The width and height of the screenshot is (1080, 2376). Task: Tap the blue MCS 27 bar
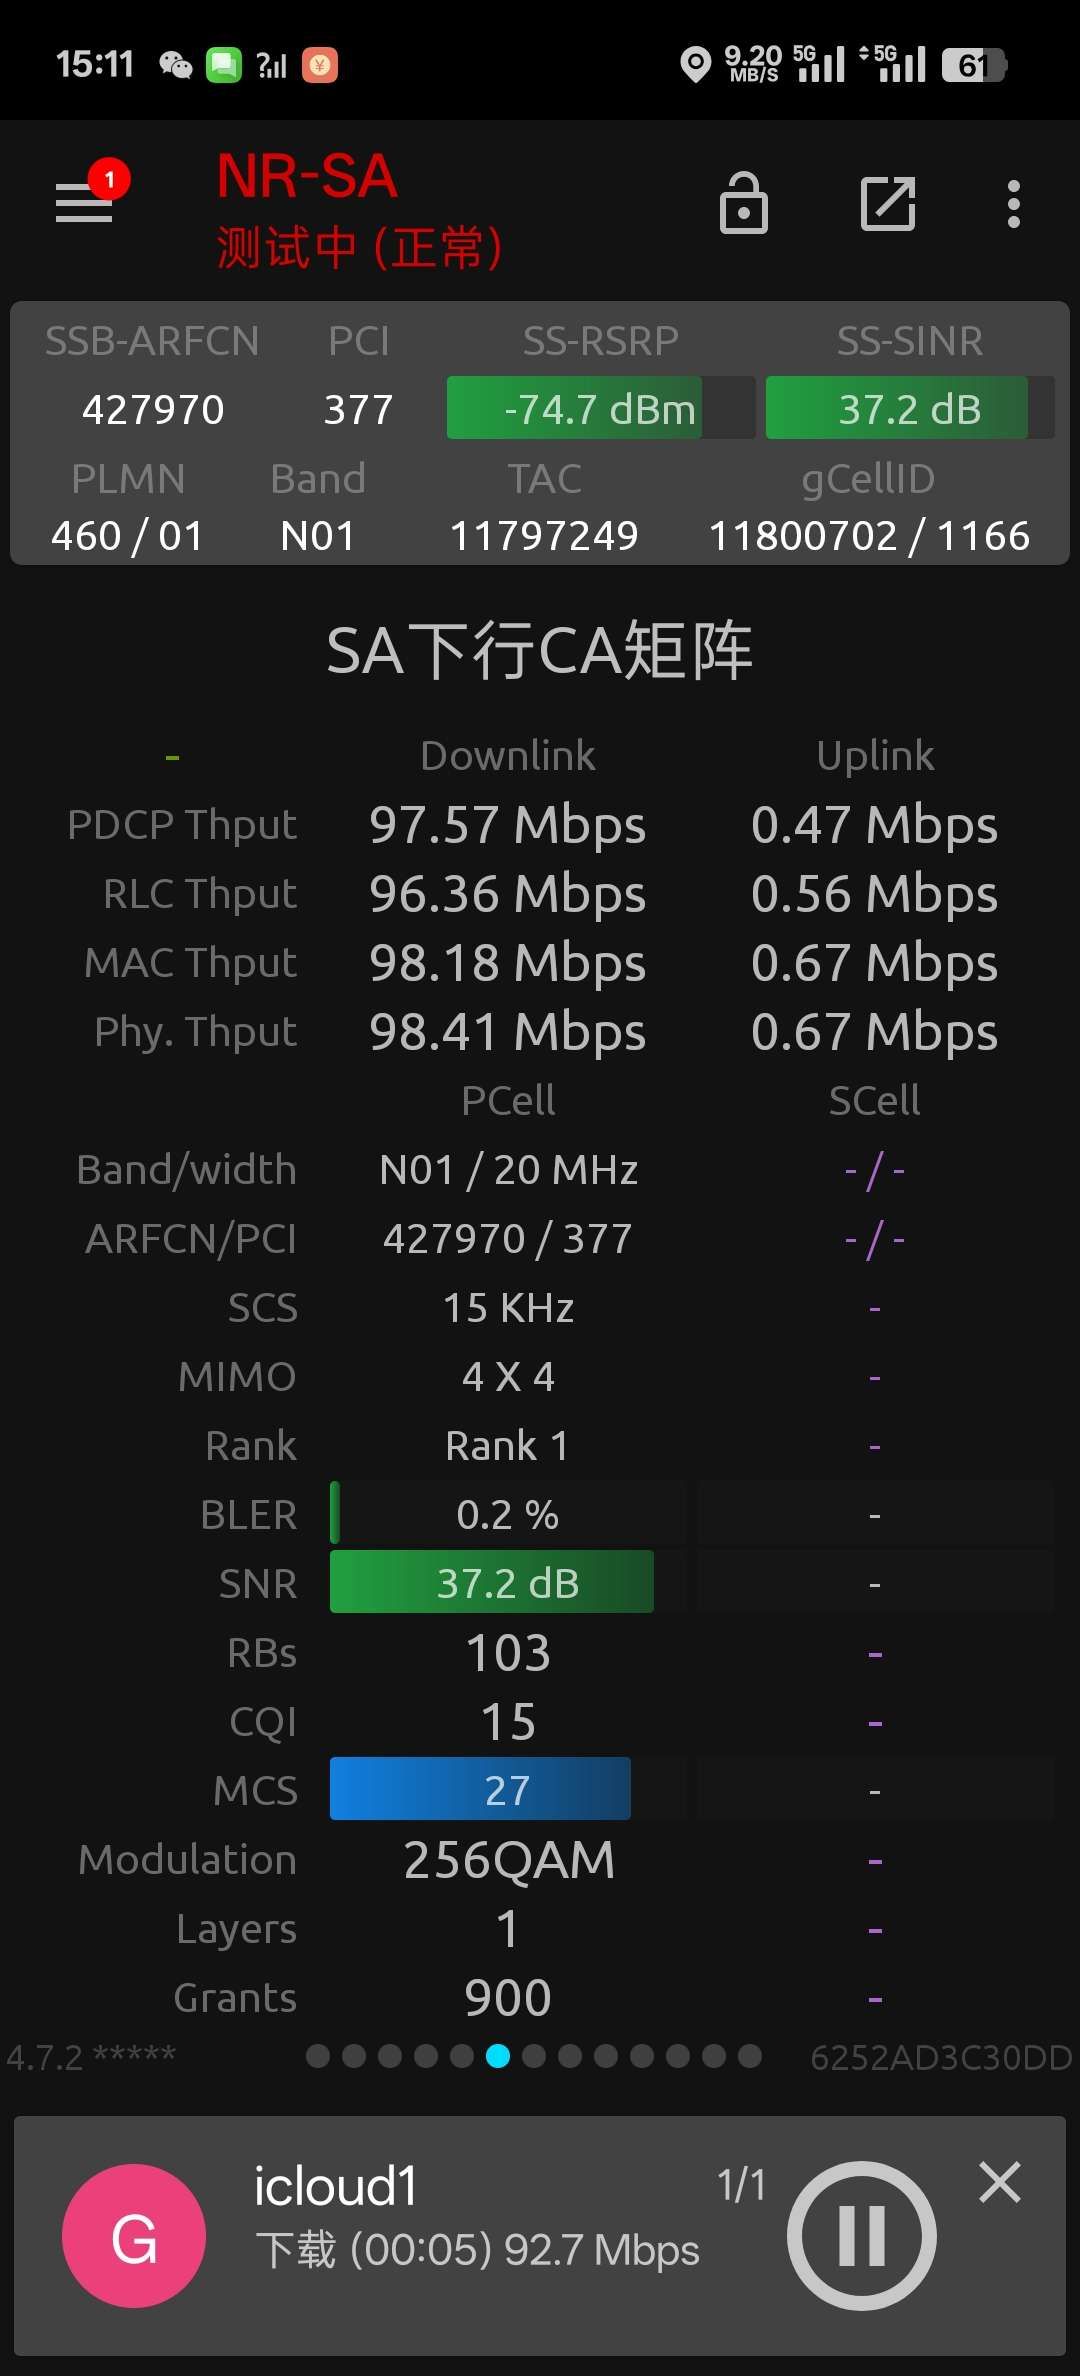coord(480,1789)
